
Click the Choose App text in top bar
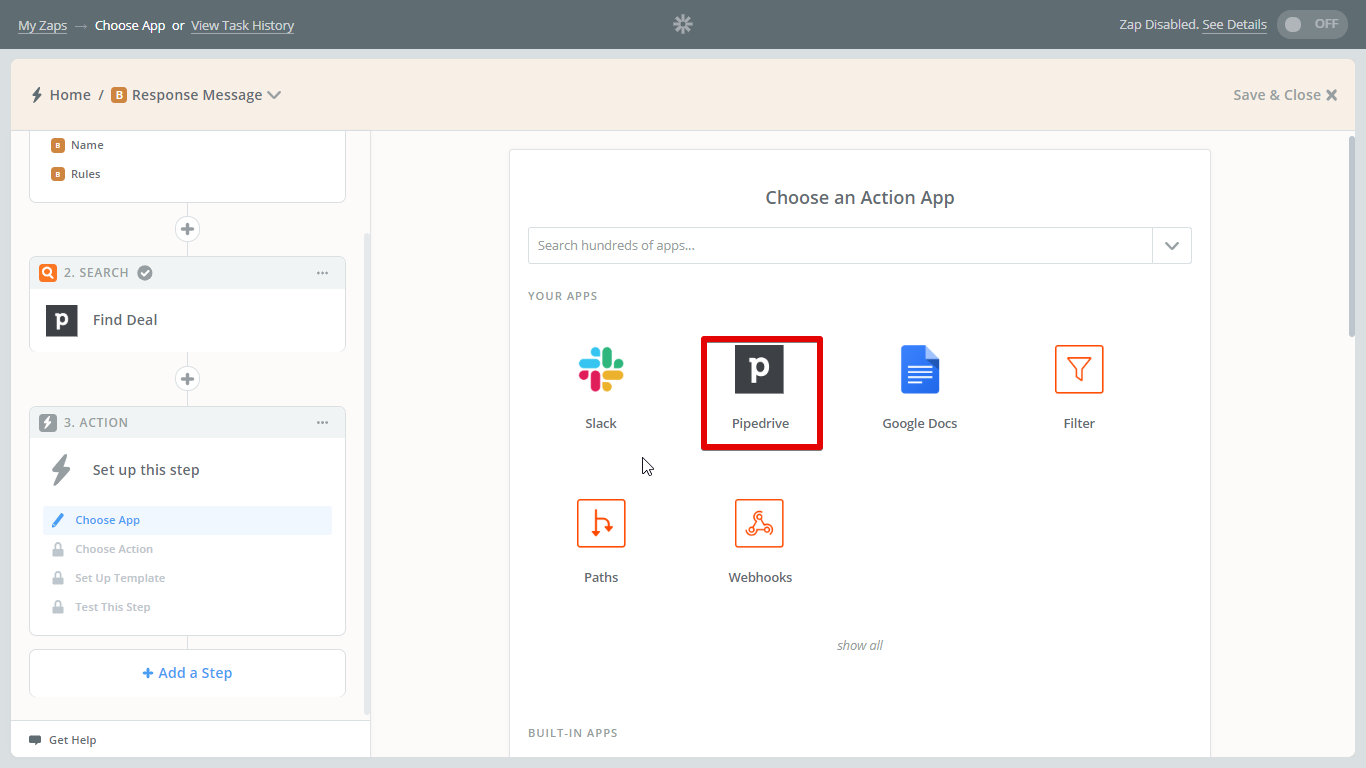[x=130, y=25]
